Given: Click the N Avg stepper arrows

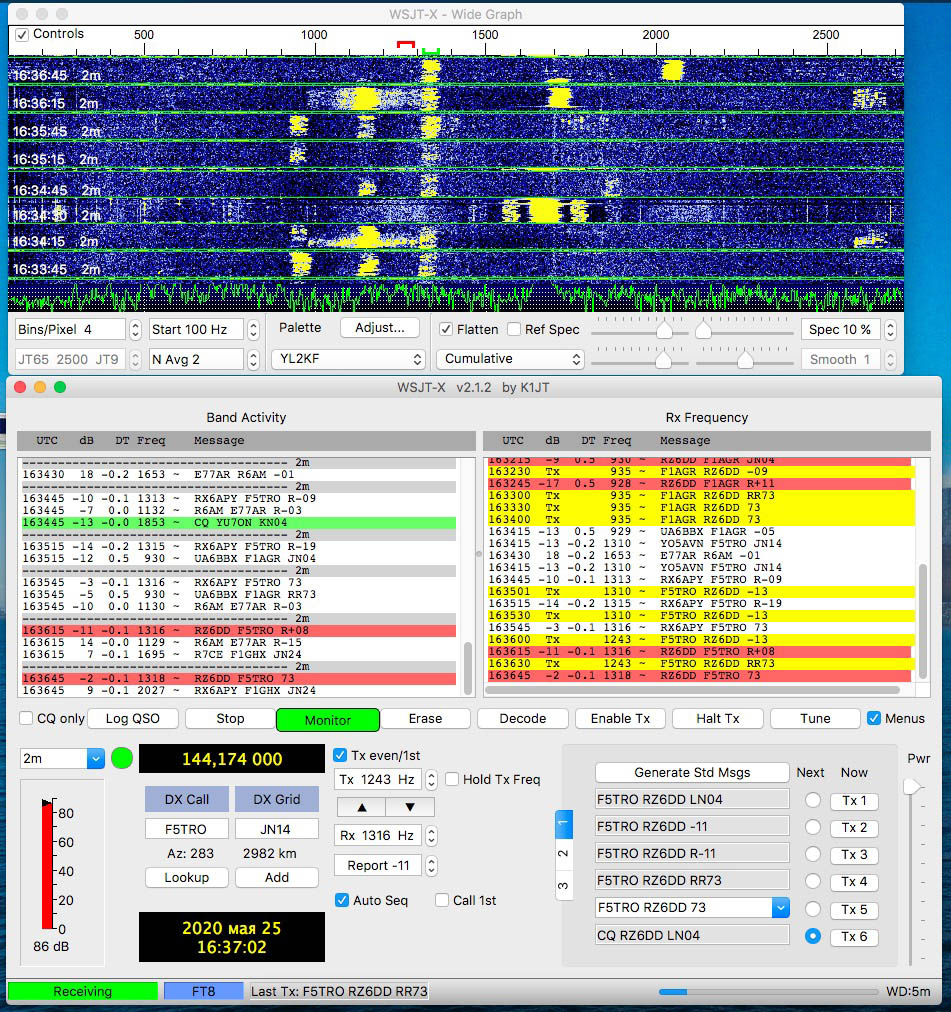Looking at the screenshot, I should (253, 359).
